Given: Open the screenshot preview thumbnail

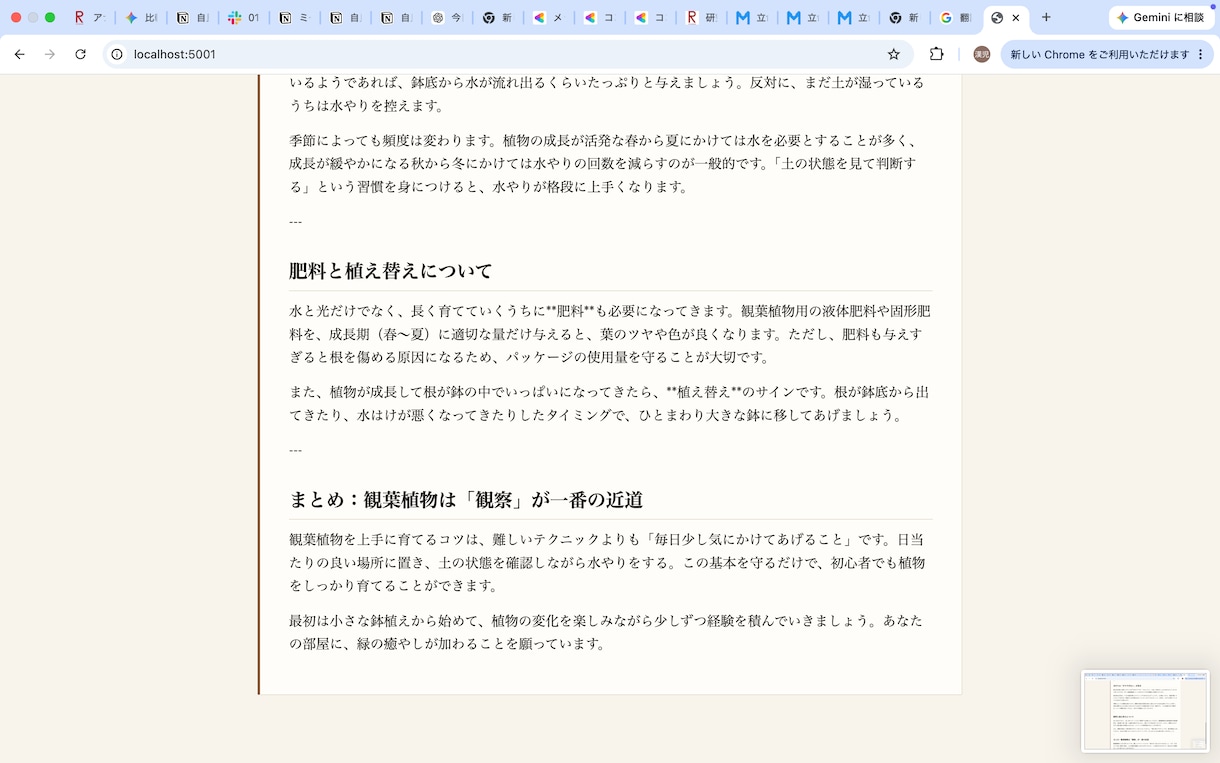Looking at the screenshot, I should click(x=1145, y=711).
